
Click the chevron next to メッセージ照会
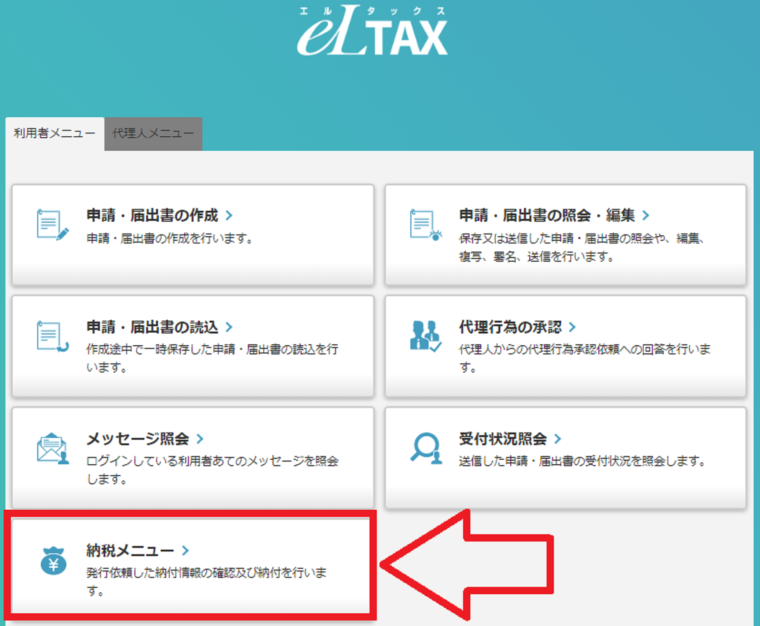tap(200, 439)
